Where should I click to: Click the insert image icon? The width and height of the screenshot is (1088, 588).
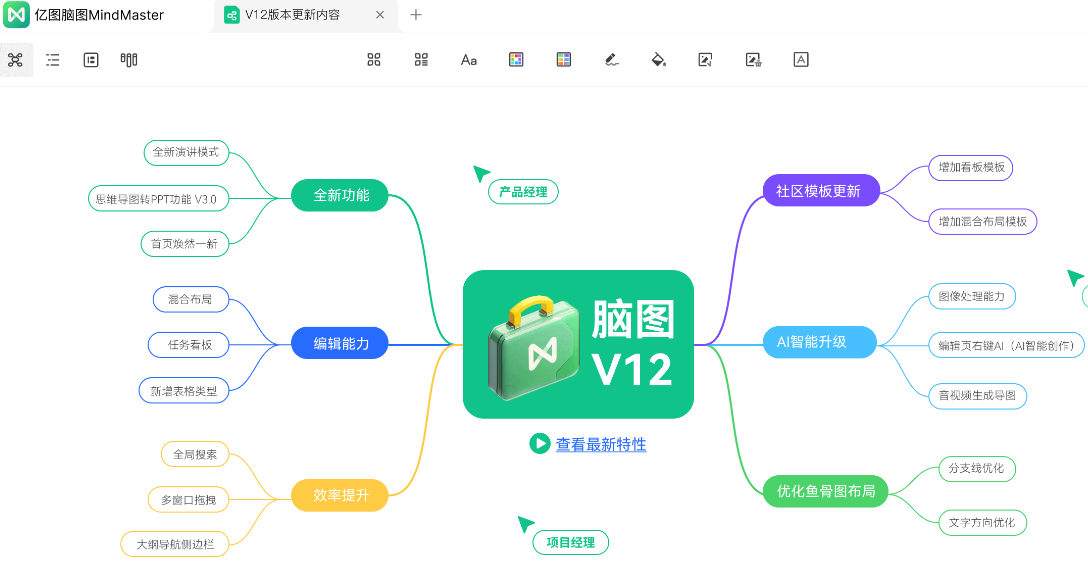point(705,59)
